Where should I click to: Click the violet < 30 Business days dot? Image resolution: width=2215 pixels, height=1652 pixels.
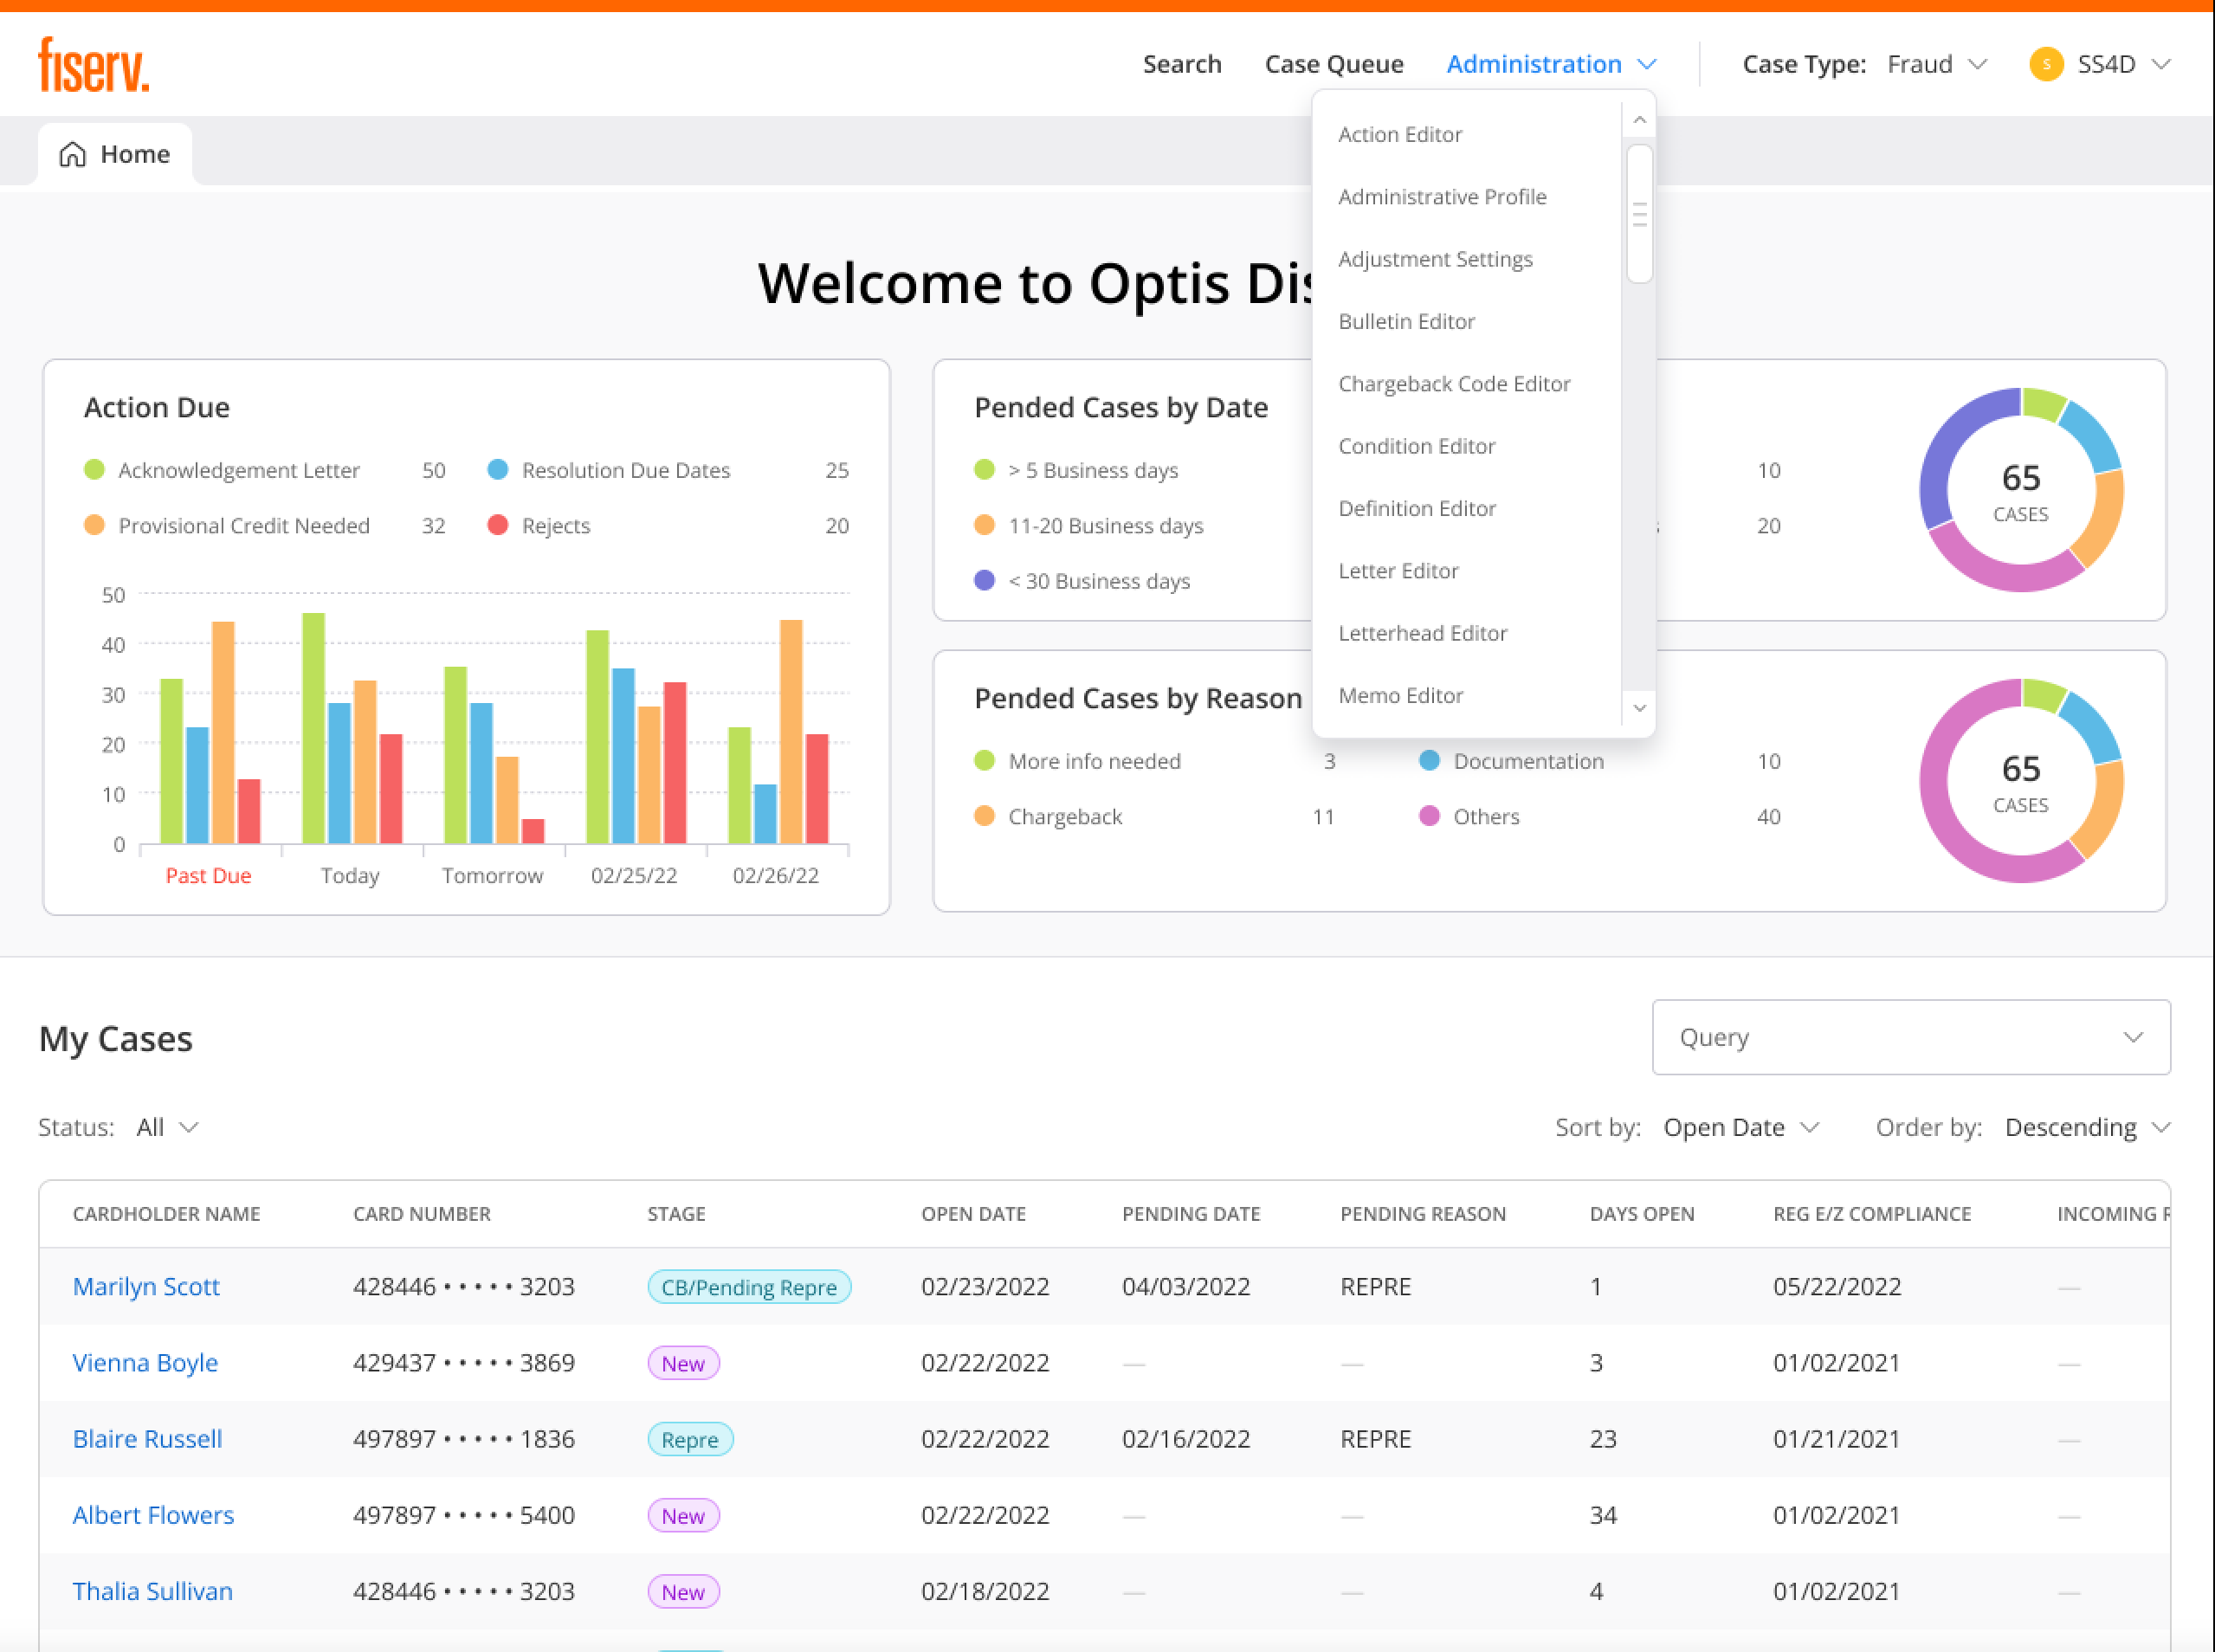tap(984, 580)
